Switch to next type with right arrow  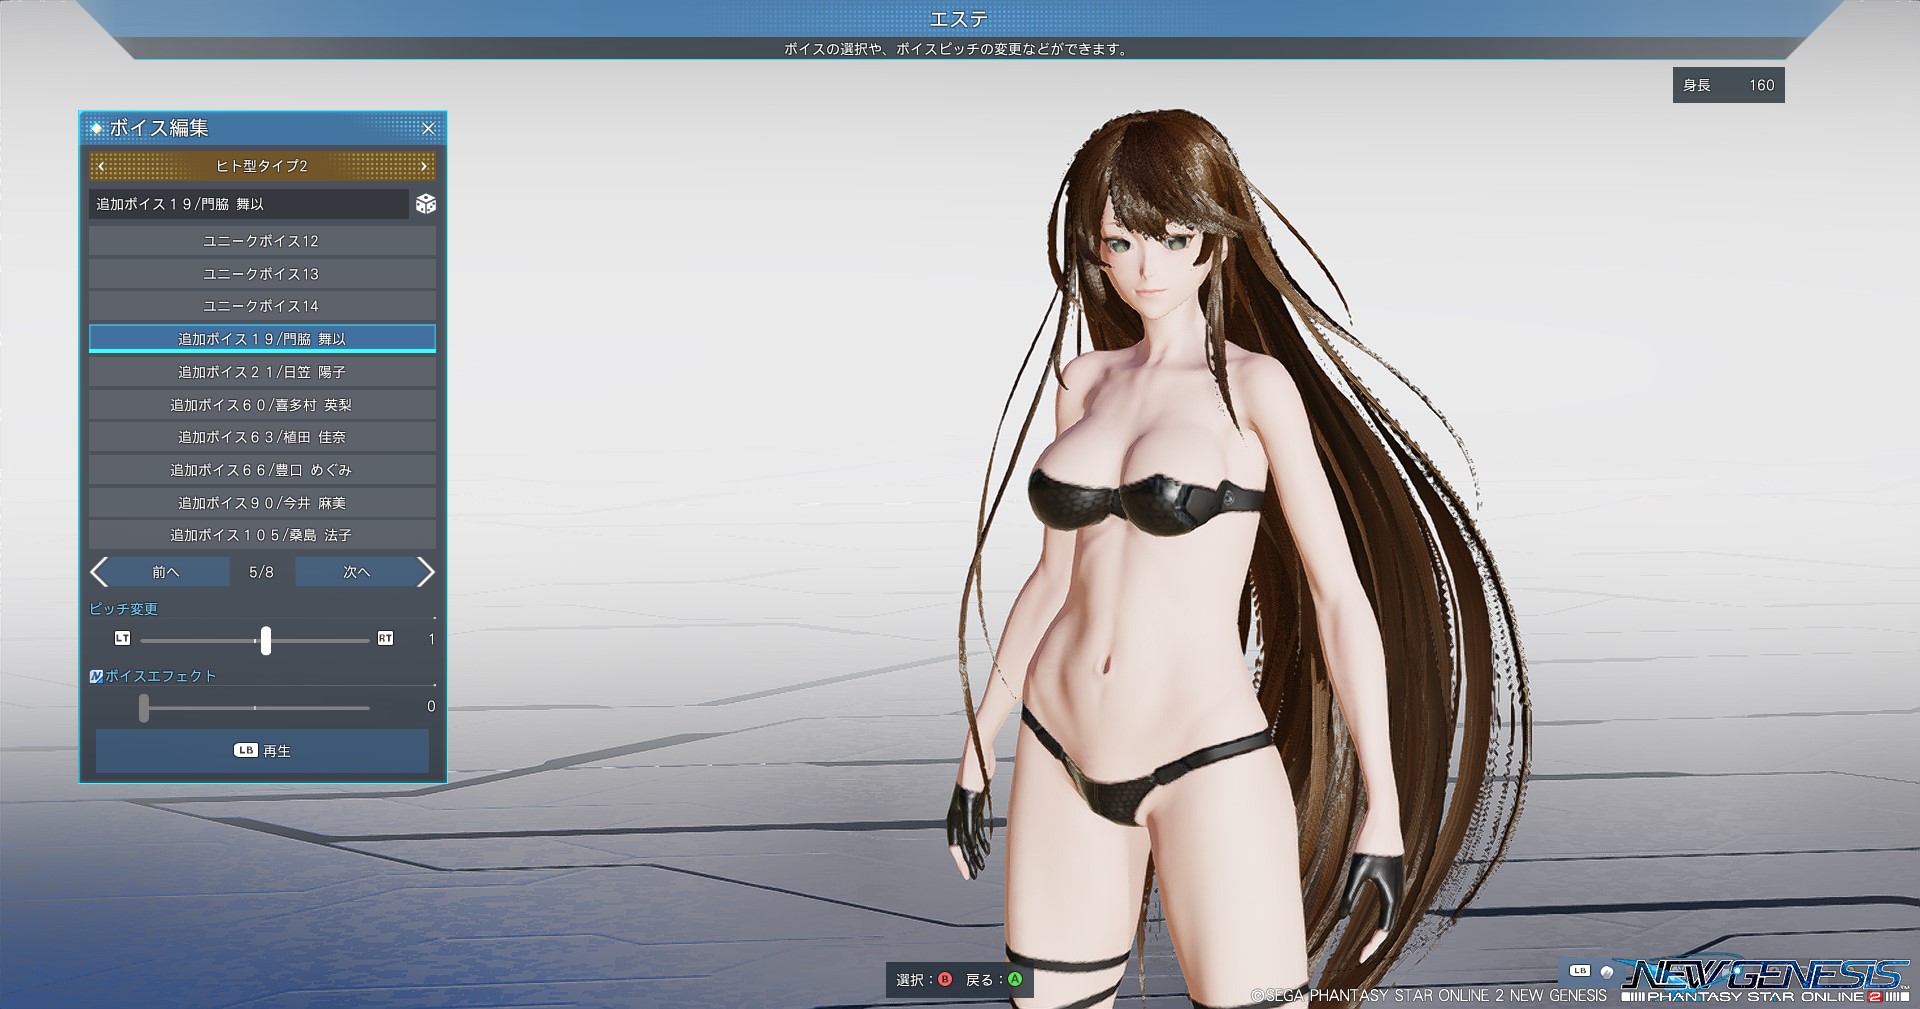pyautogui.click(x=424, y=166)
